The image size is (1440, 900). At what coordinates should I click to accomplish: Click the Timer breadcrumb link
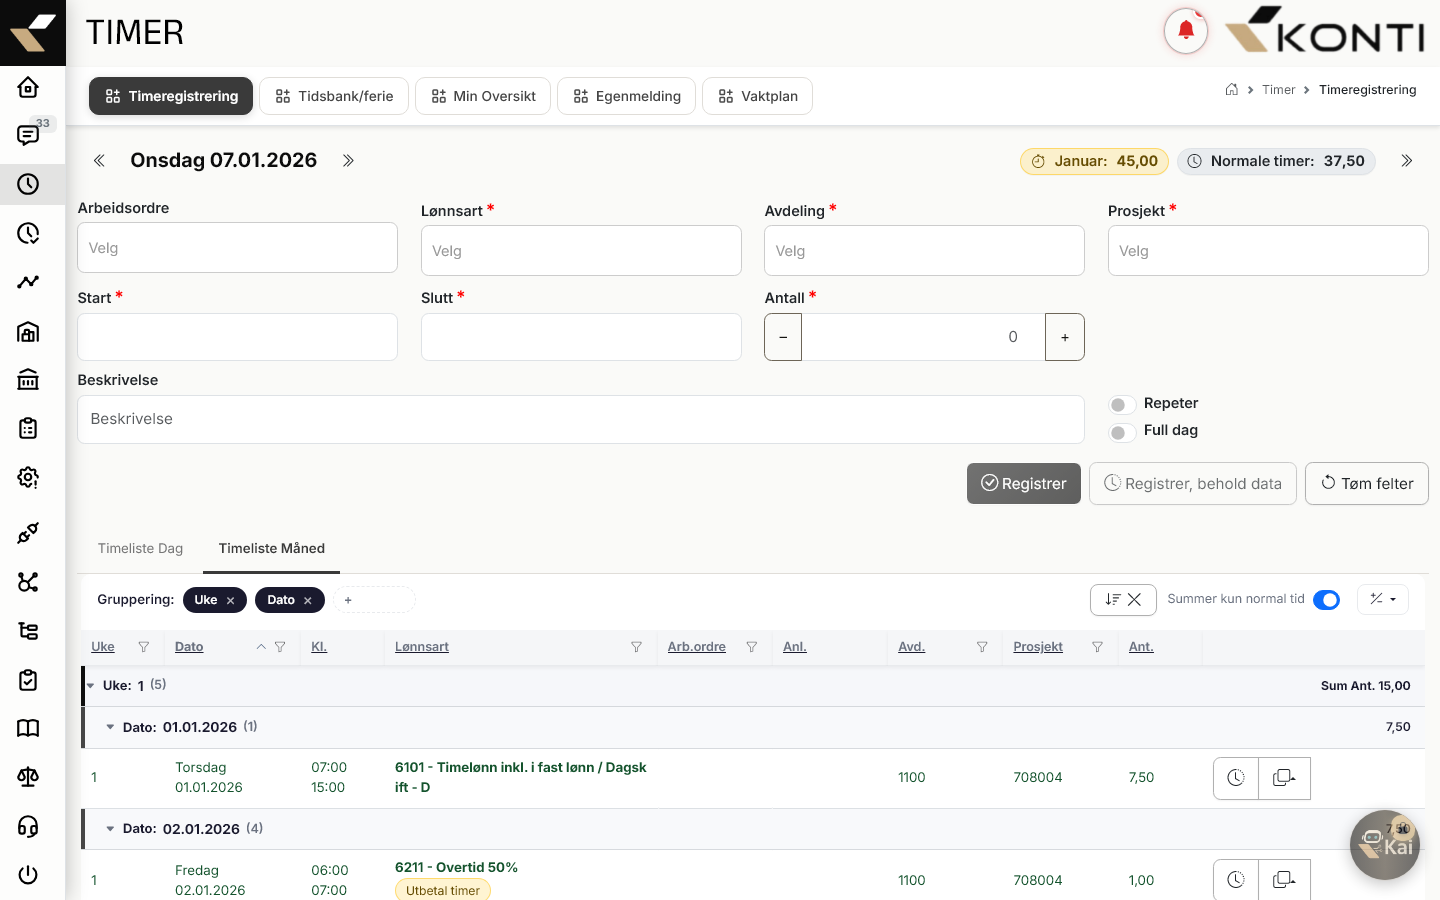tap(1279, 90)
